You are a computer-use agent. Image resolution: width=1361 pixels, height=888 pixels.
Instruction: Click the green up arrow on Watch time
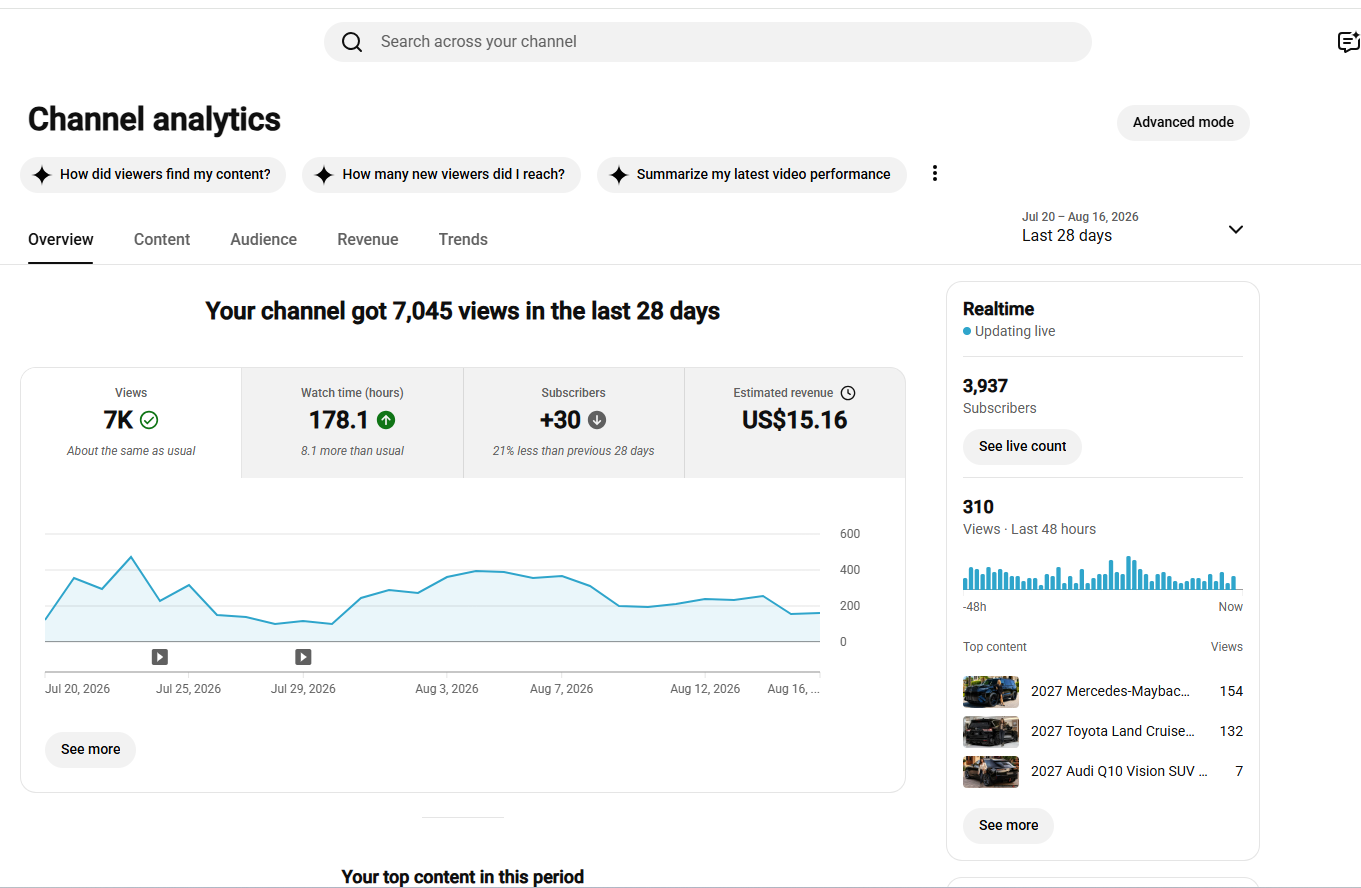point(386,420)
